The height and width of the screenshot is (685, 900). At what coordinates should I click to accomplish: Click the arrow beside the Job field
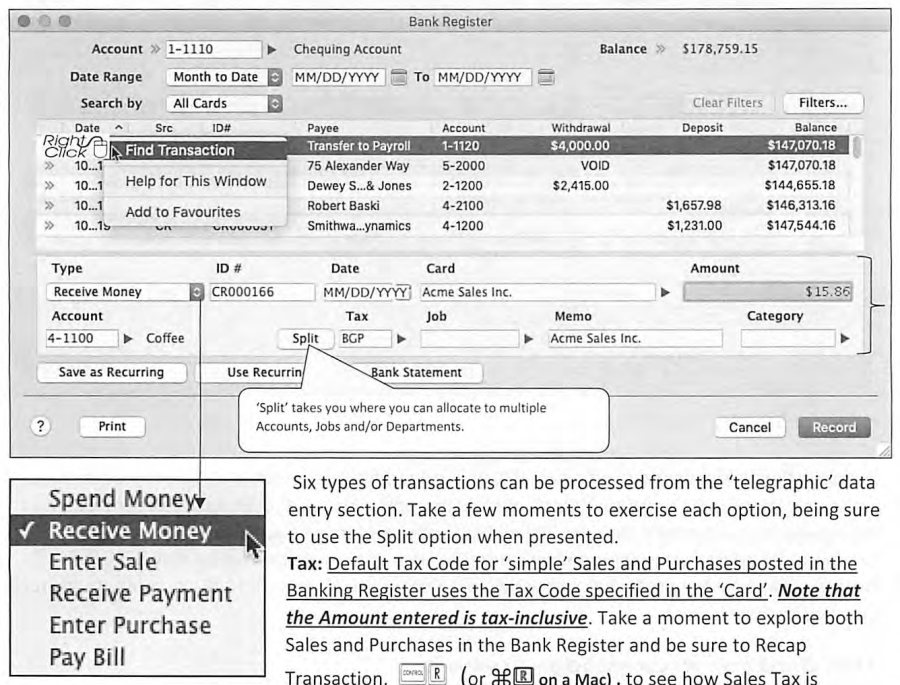(529, 339)
